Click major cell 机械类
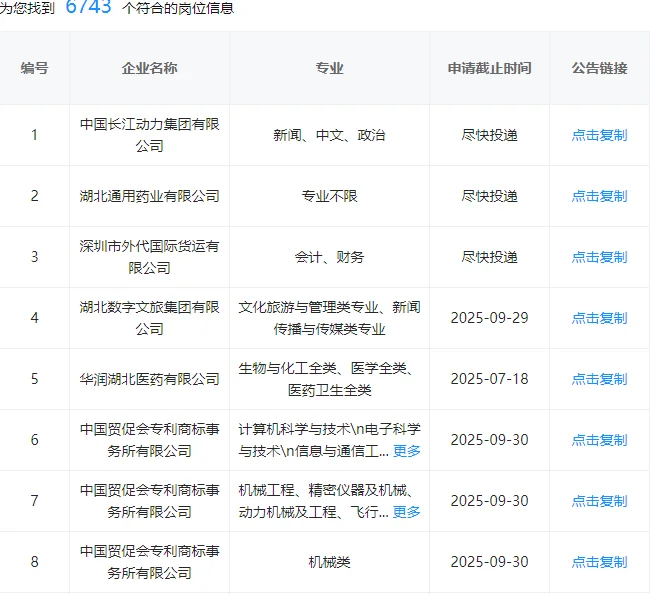 pyautogui.click(x=330, y=562)
